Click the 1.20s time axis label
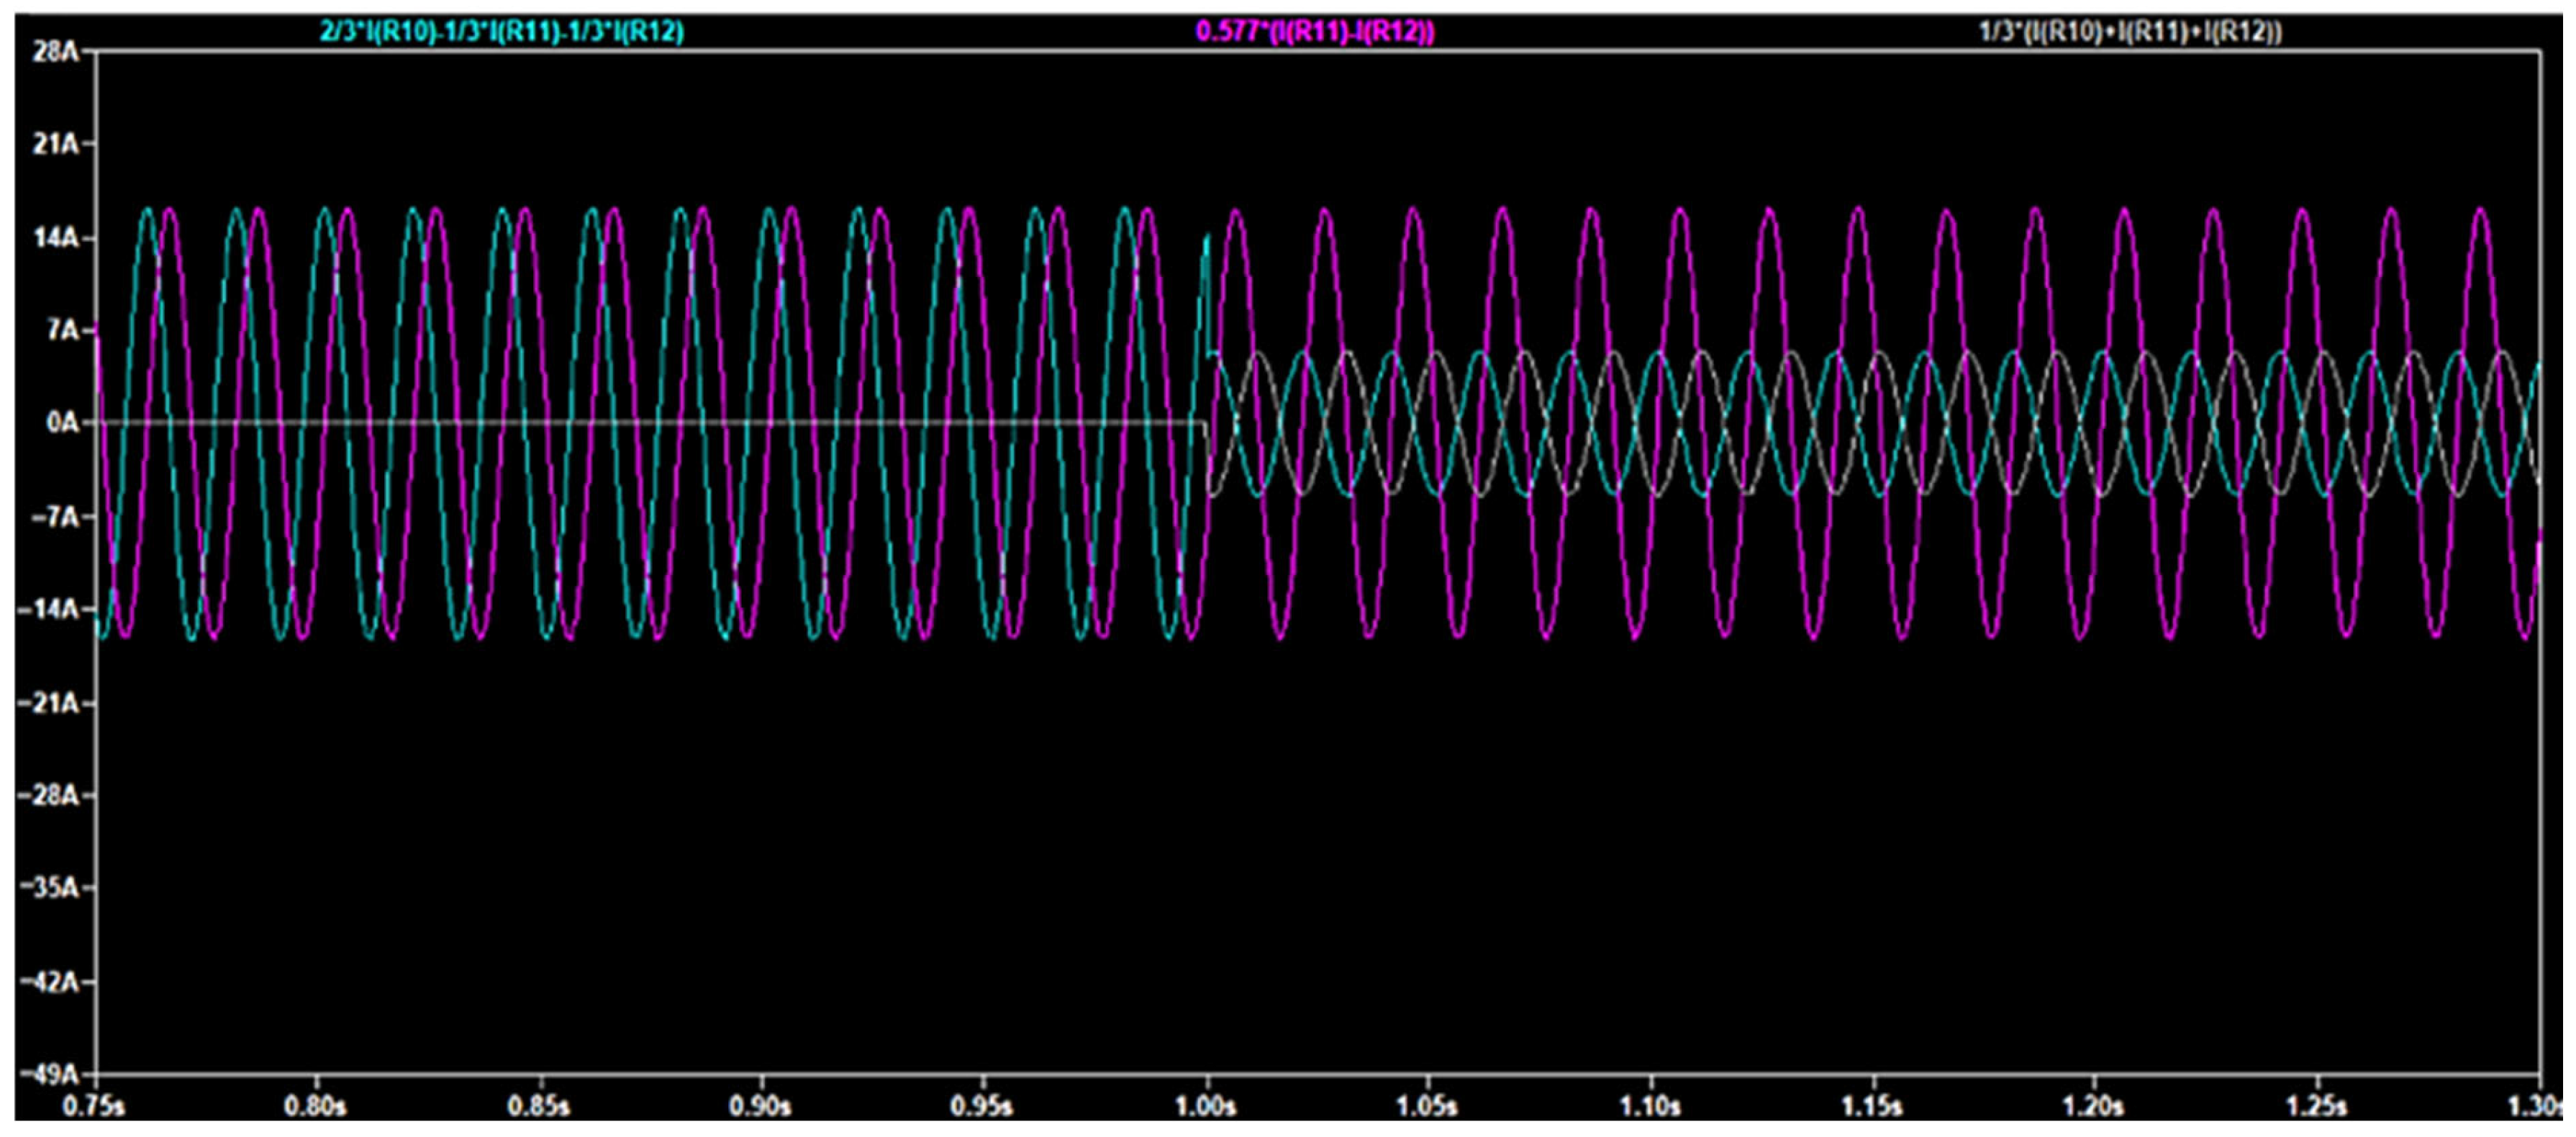Screen dimensions: 2576x1137 tap(2093, 1108)
